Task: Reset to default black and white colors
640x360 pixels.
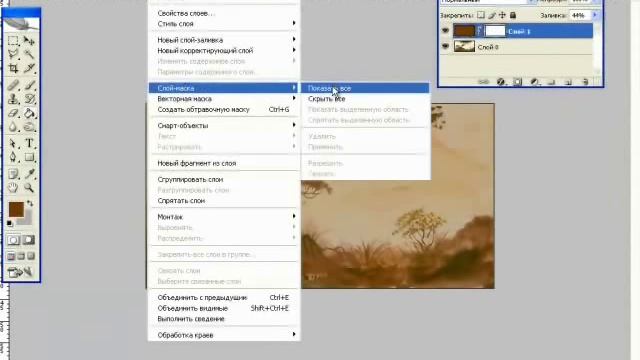Action: 9,223
